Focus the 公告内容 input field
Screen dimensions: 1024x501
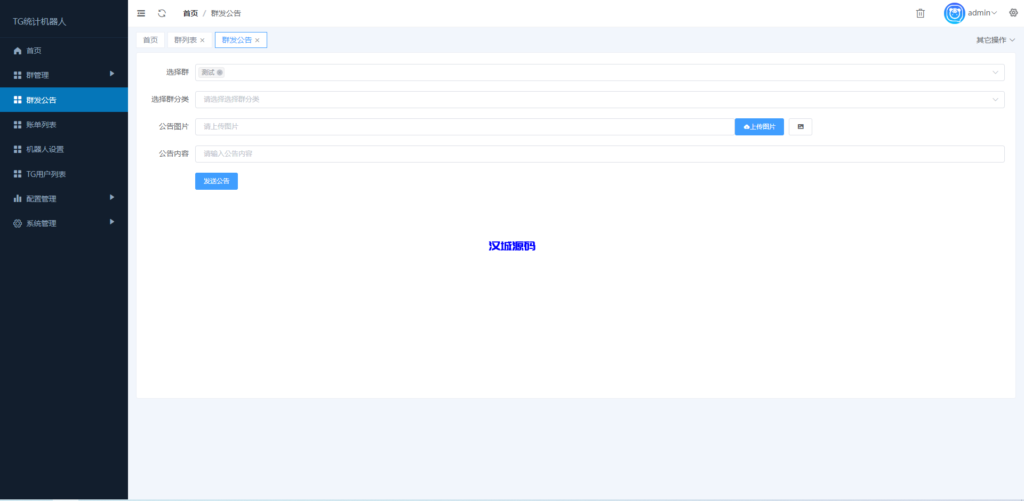tap(599, 154)
